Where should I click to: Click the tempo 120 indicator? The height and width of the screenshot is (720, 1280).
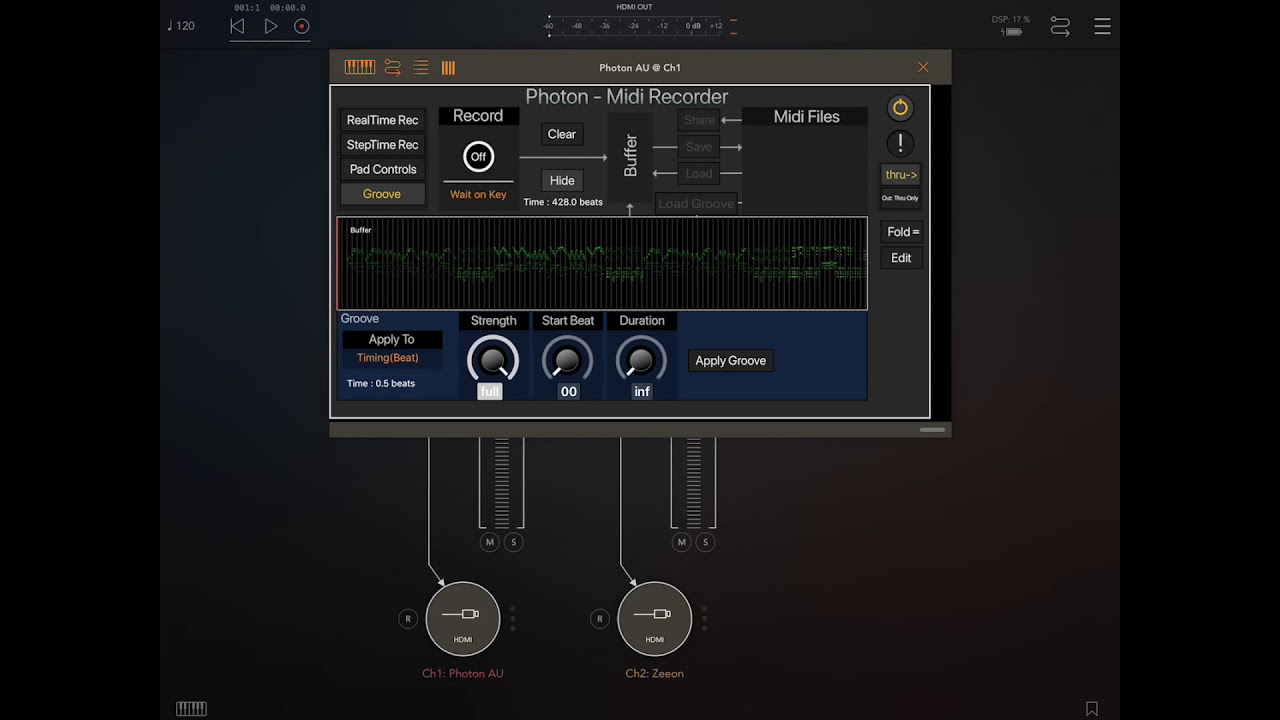click(x=181, y=26)
